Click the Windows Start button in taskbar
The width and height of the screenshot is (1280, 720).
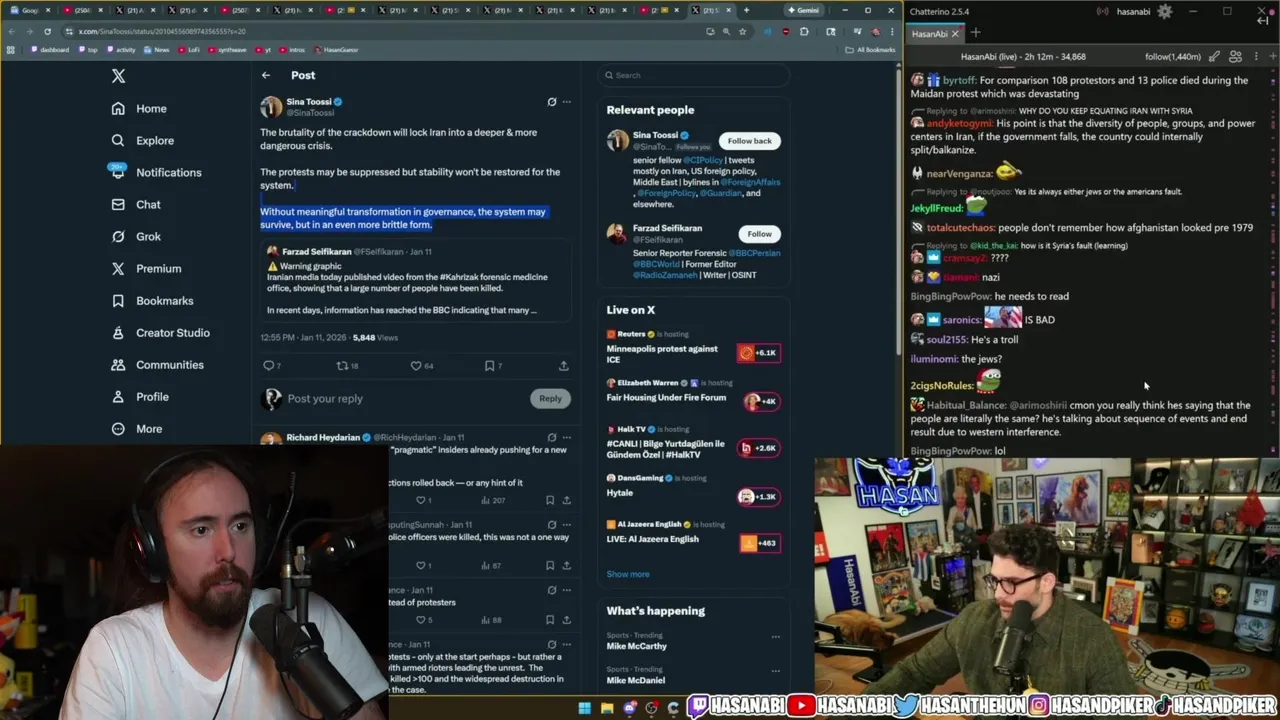tap(585, 708)
